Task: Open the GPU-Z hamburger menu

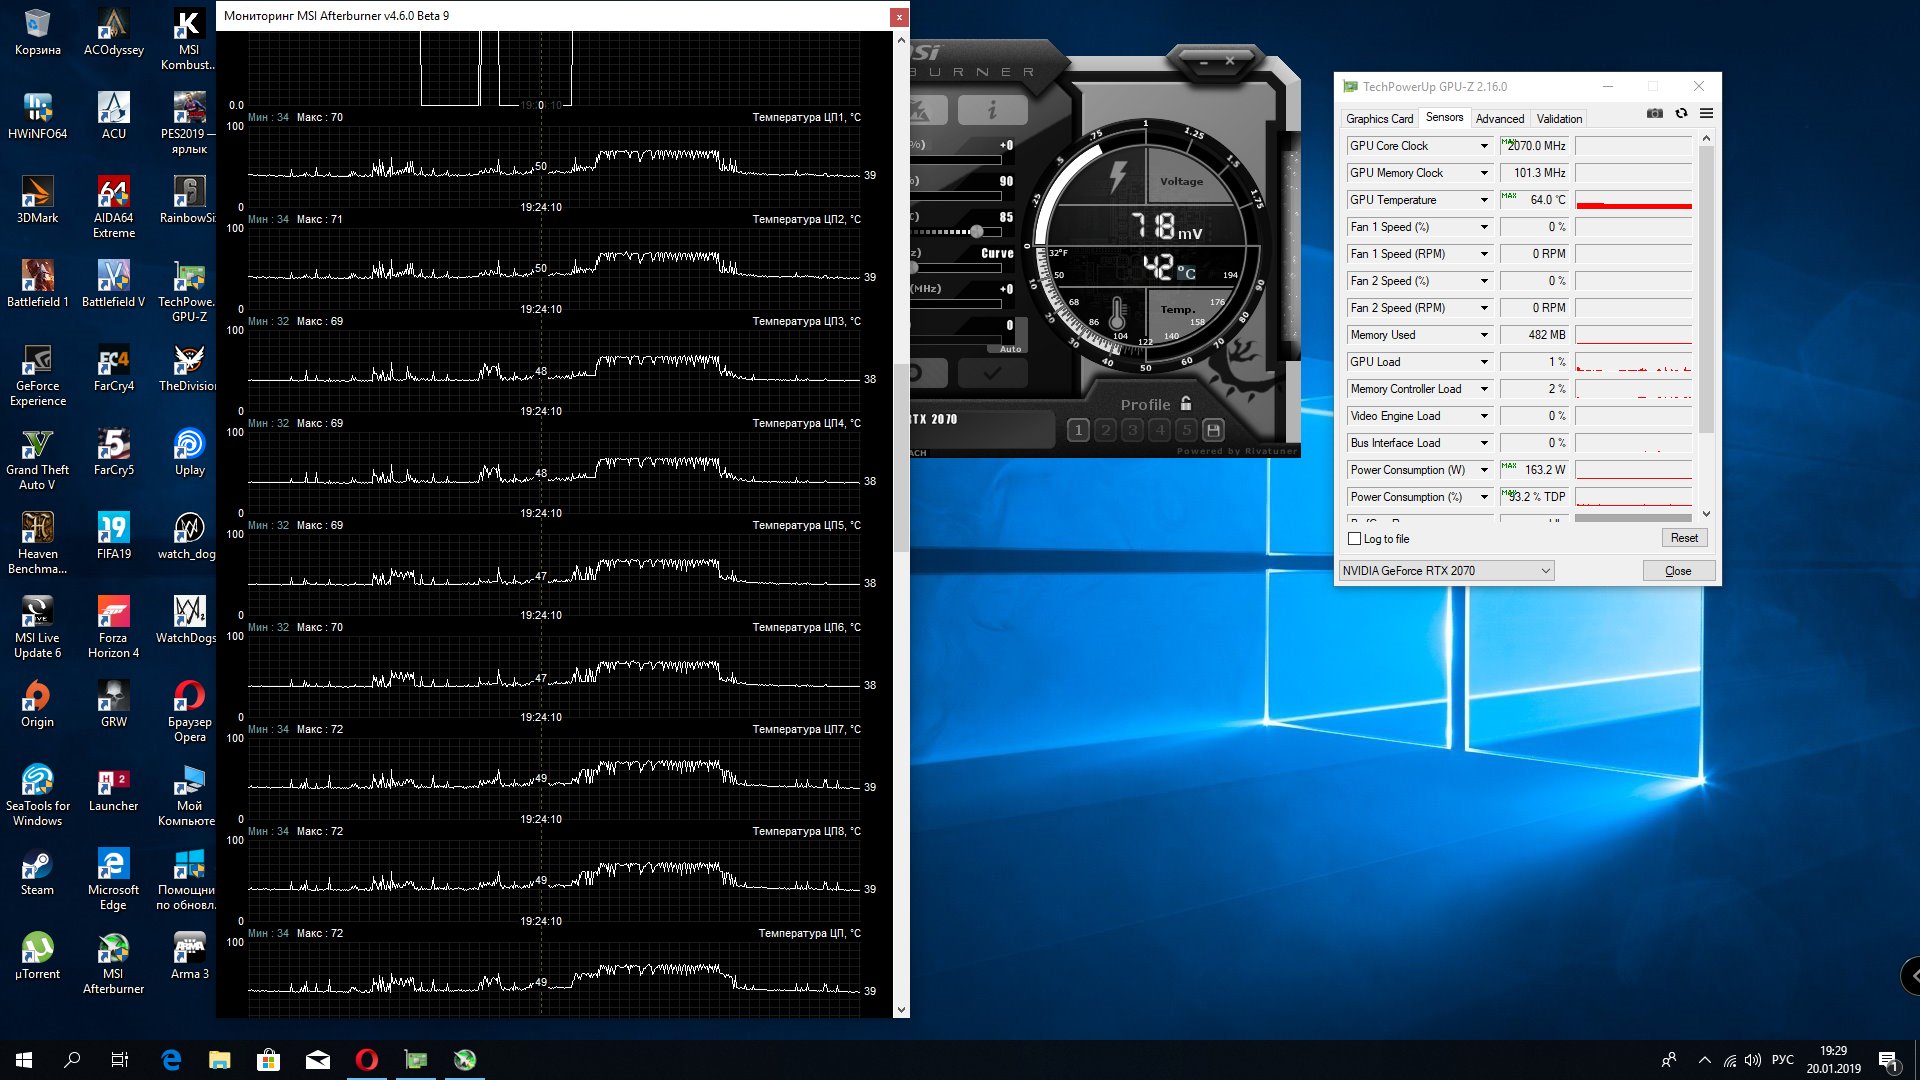Action: pyautogui.click(x=1706, y=114)
